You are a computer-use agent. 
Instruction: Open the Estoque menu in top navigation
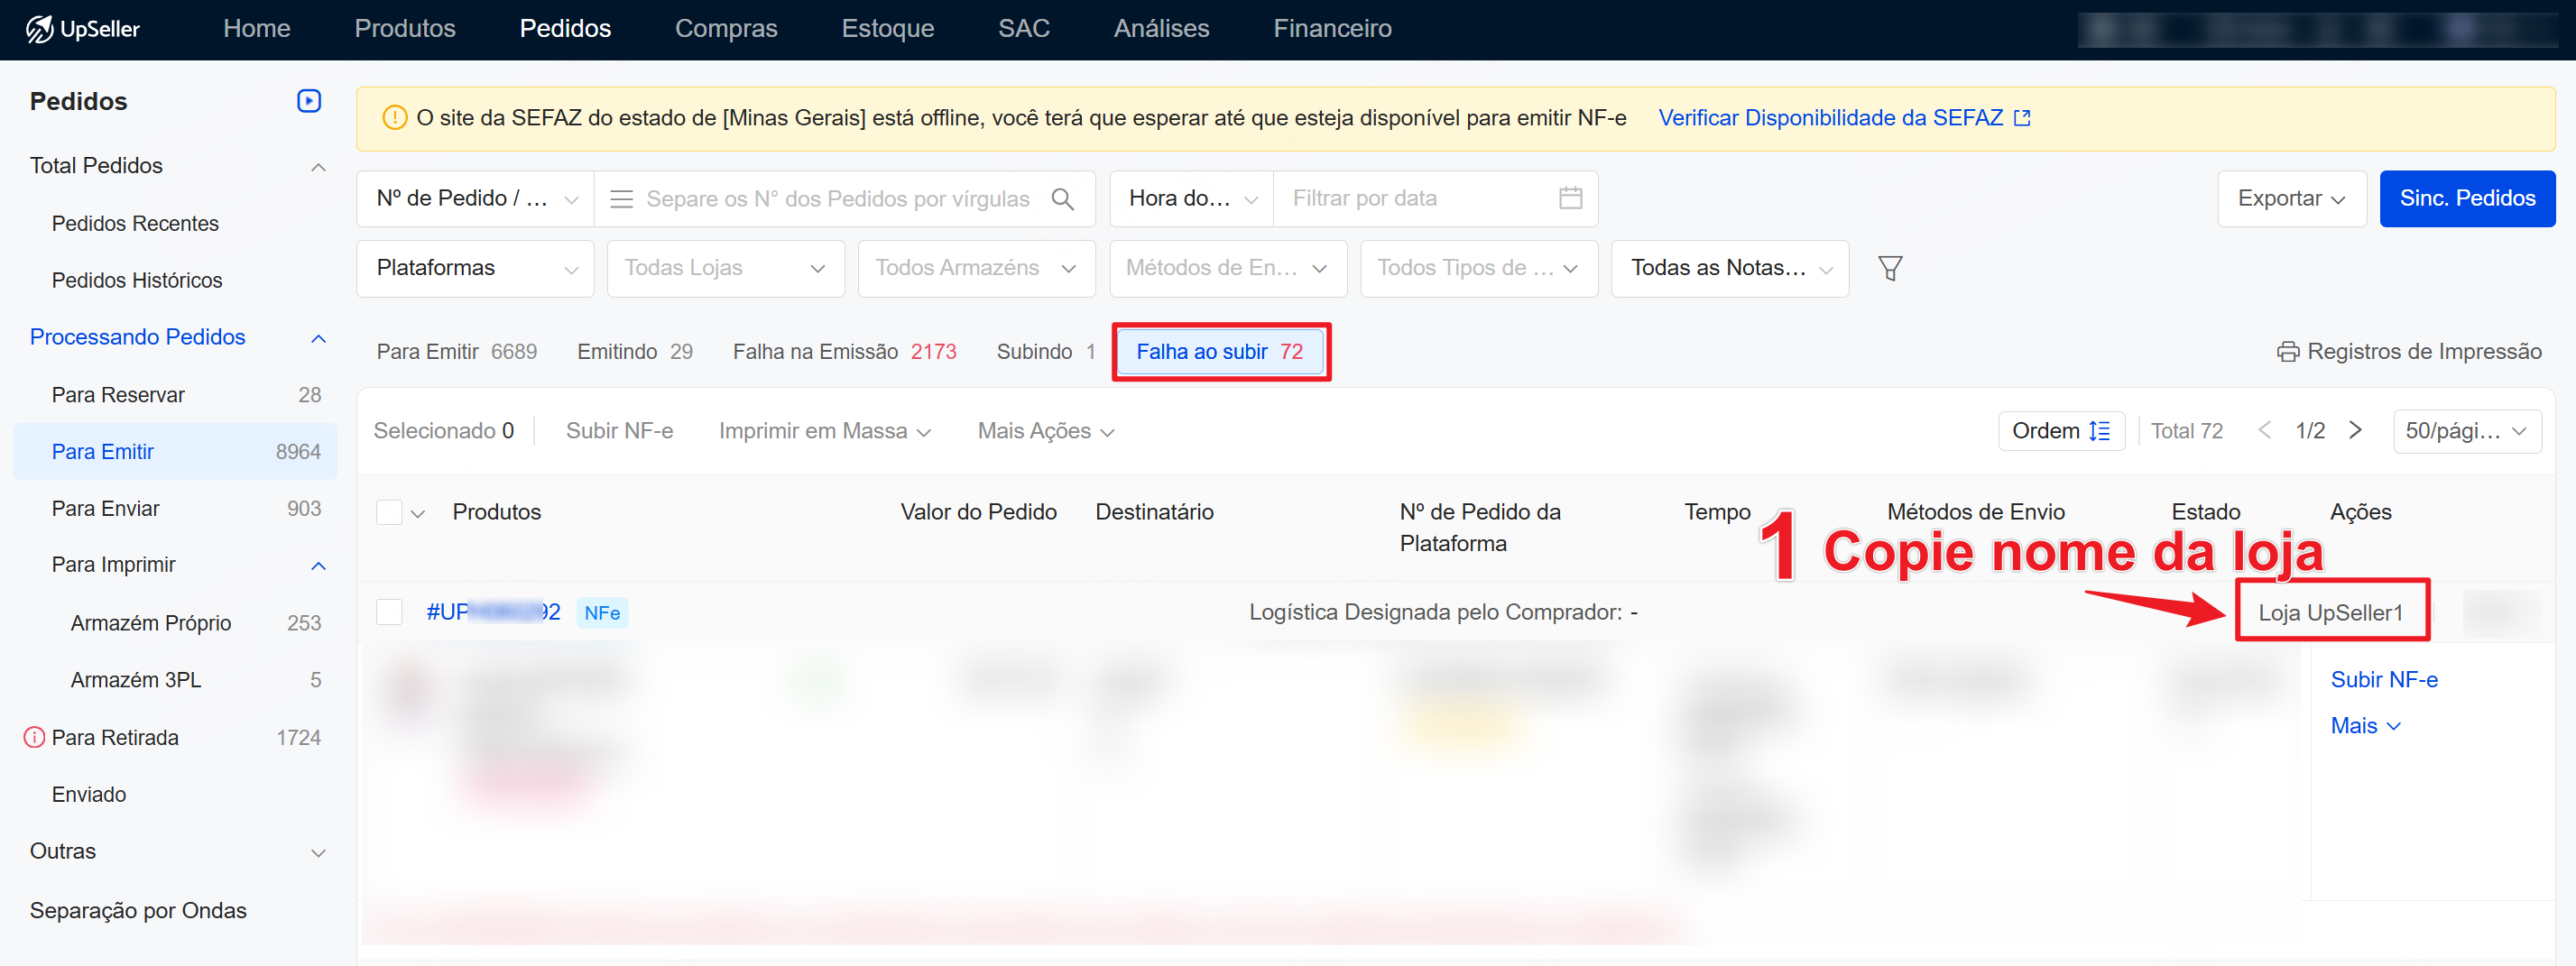[x=887, y=29]
